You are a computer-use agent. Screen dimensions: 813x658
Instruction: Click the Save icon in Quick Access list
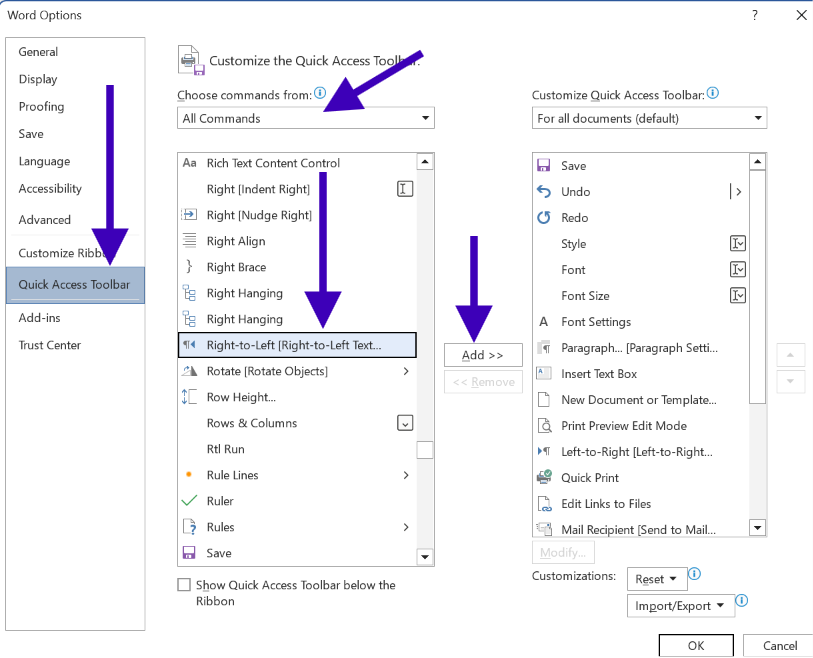coord(543,165)
